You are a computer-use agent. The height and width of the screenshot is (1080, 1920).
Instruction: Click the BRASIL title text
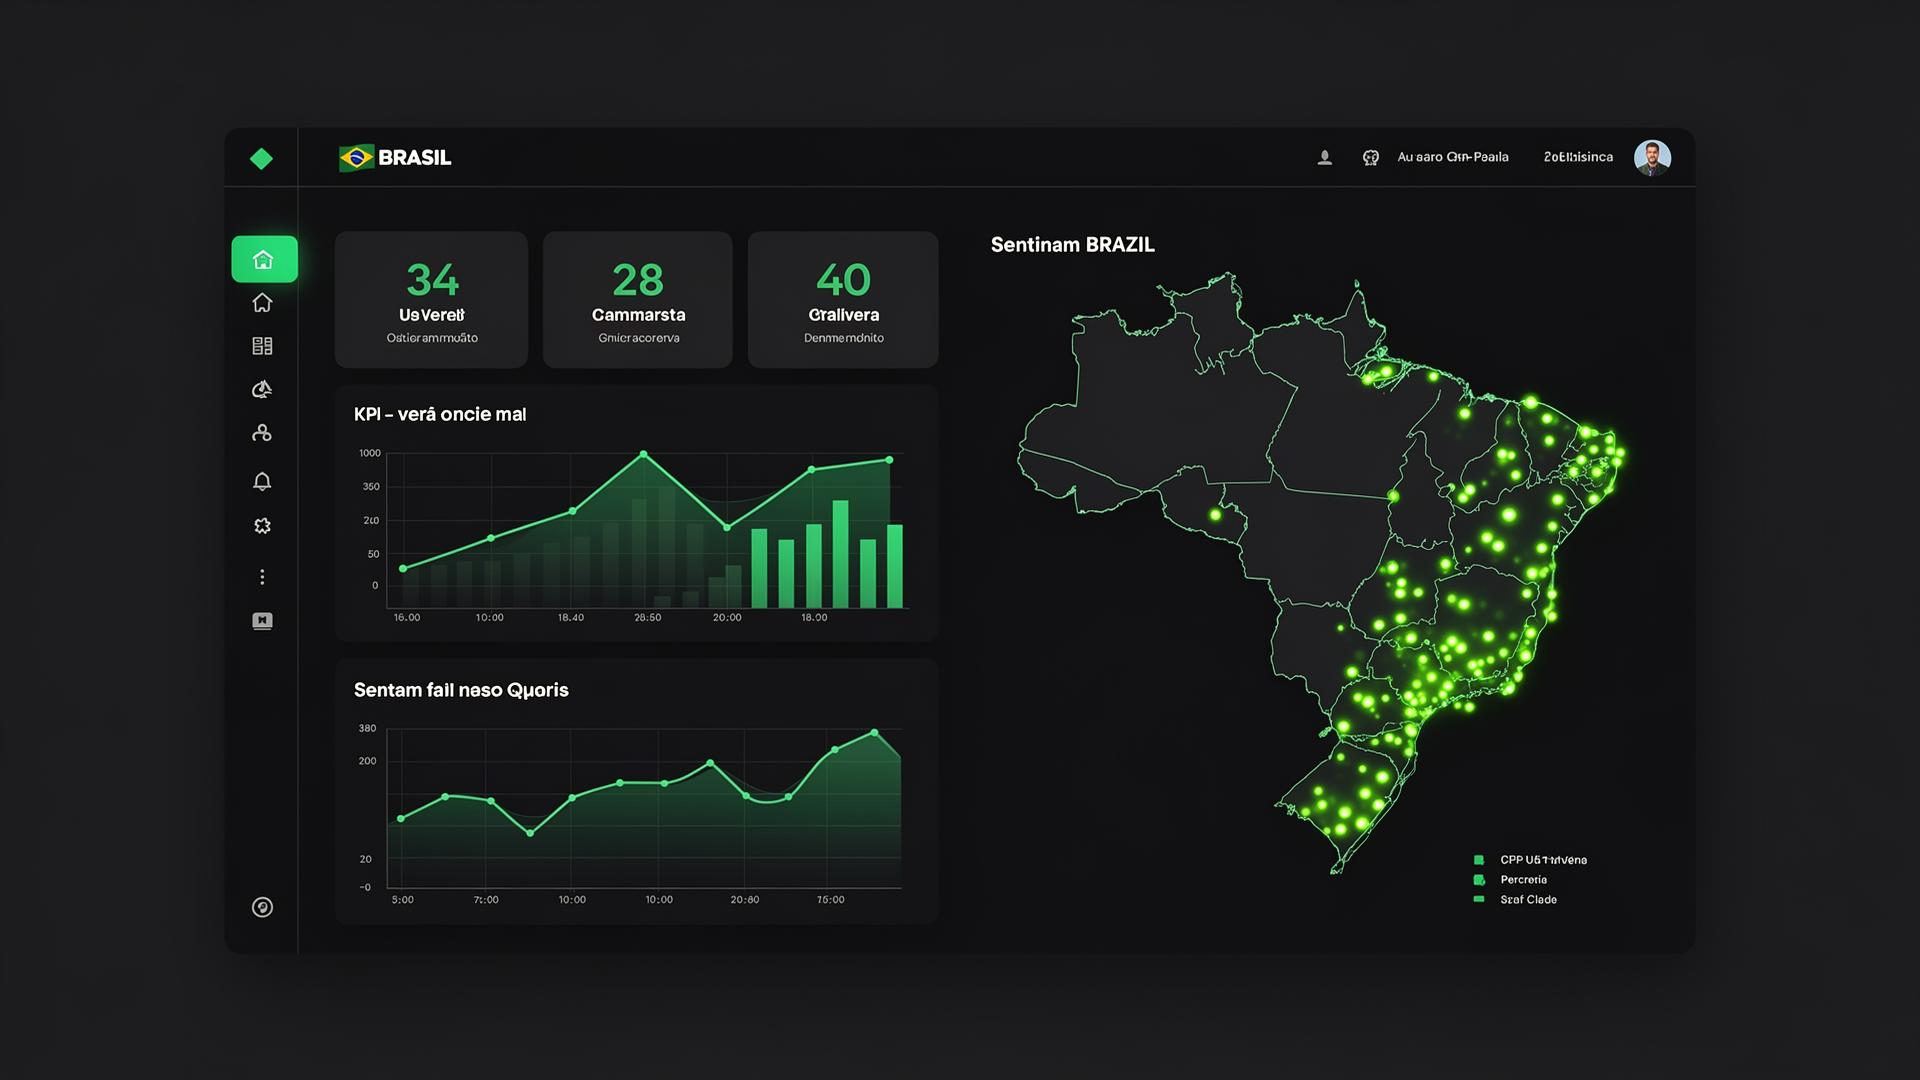pyautogui.click(x=415, y=157)
